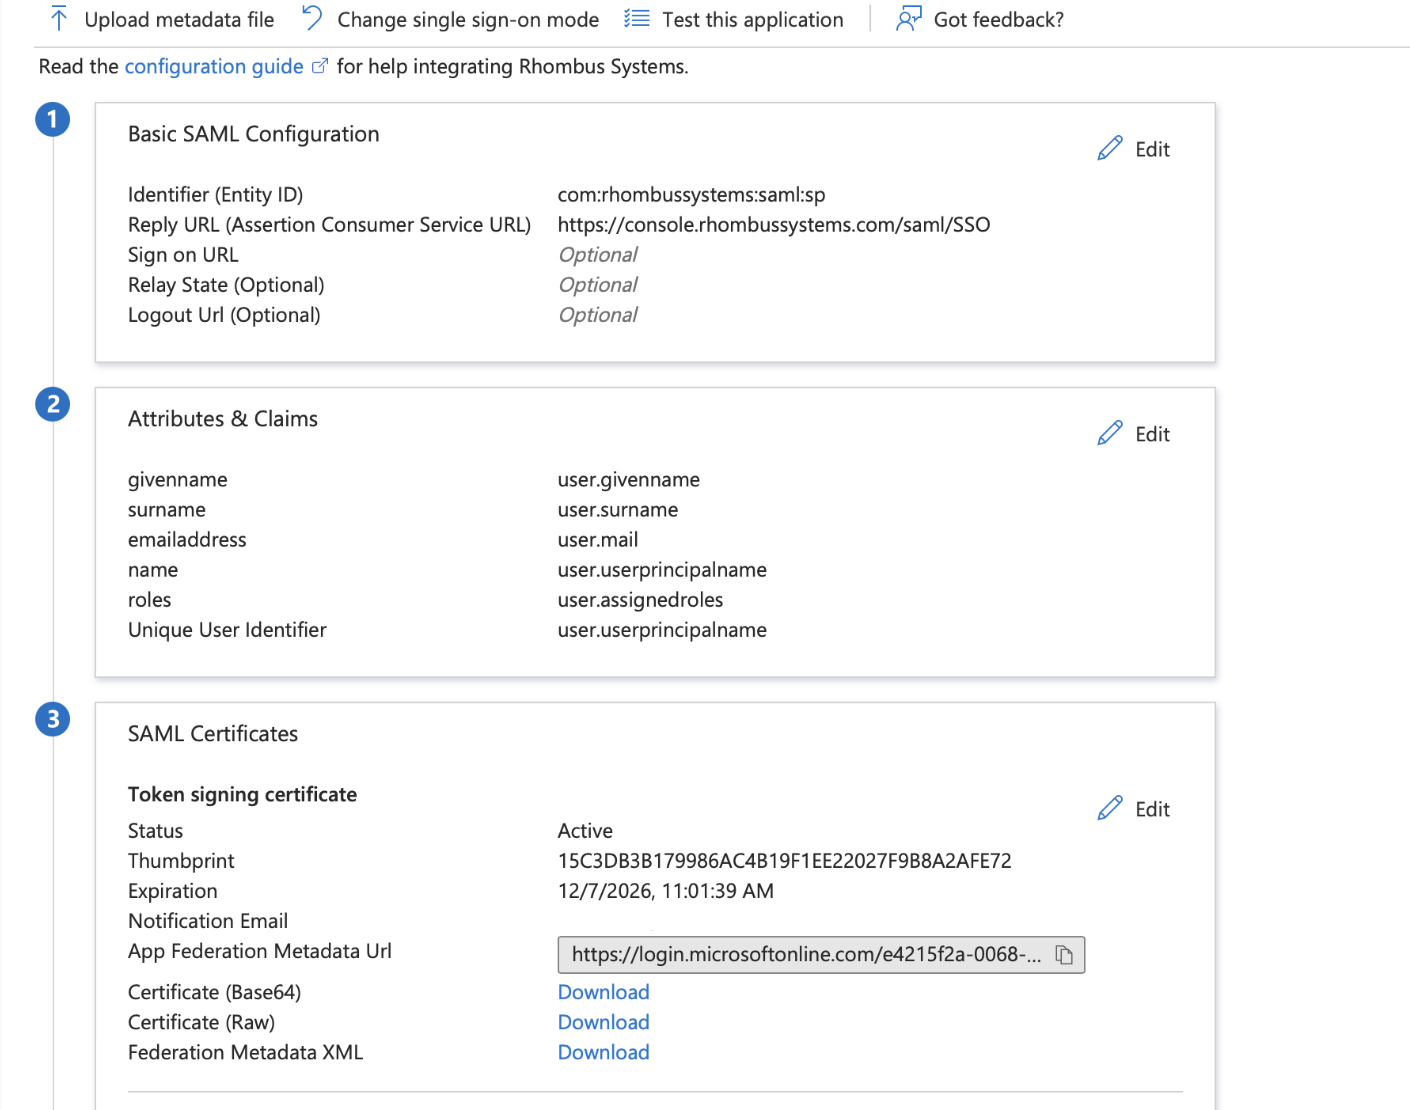Image resolution: width=1410 pixels, height=1110 pixels.
Task: Click the roles claim label
Action: [x=149, y=600]
